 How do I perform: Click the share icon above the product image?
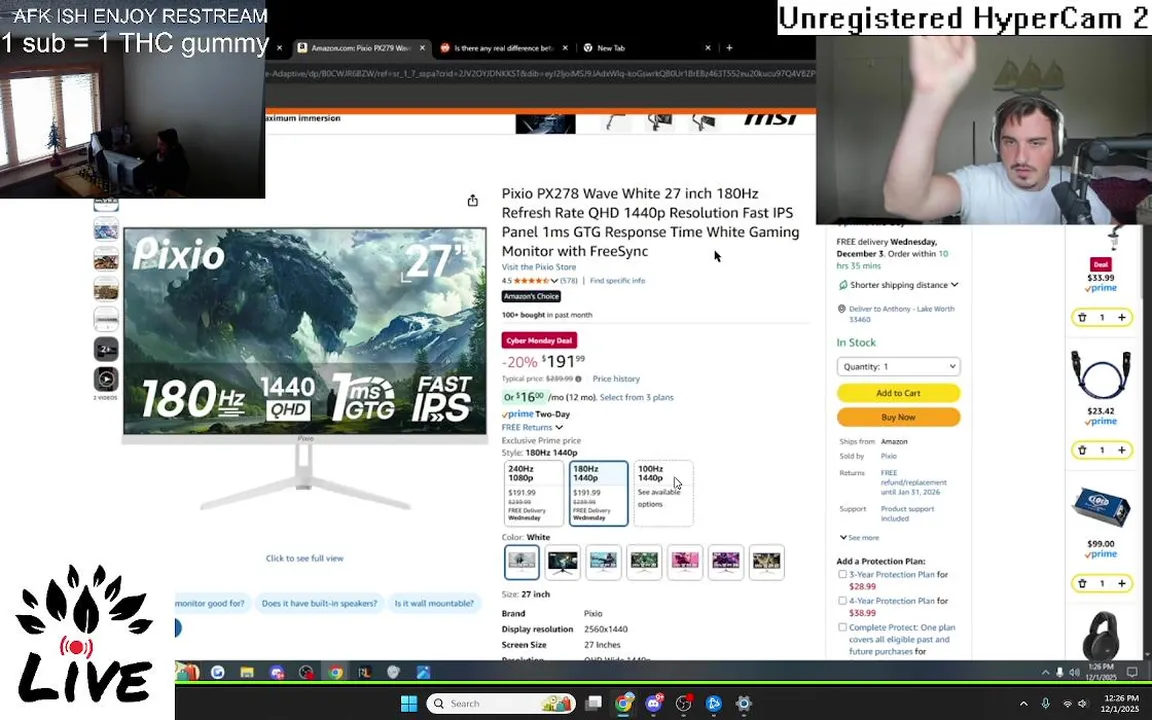[x=472, y=201]
